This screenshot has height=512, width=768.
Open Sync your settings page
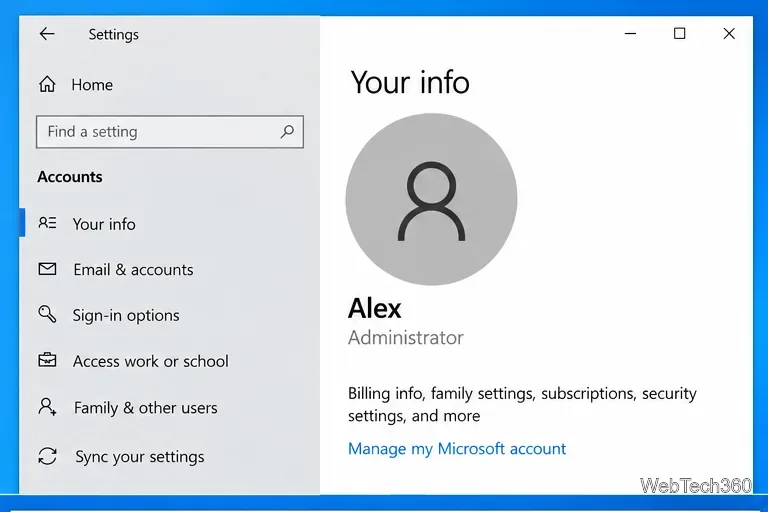pos(140,457)
